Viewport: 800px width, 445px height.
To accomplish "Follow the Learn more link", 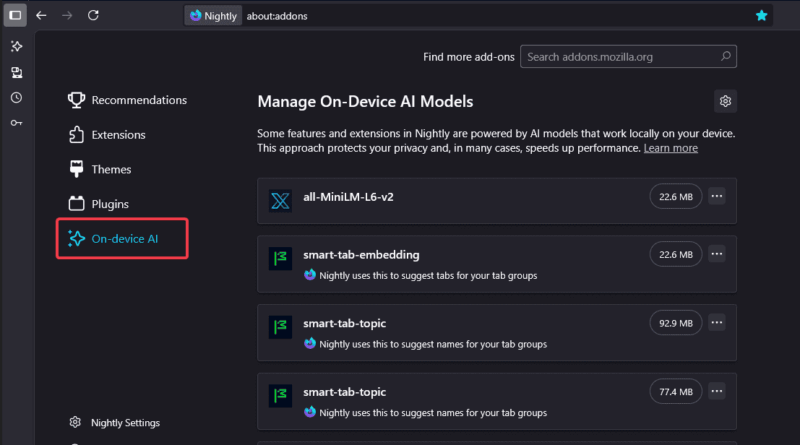I will pyautogui.click(x=670, y=148).
